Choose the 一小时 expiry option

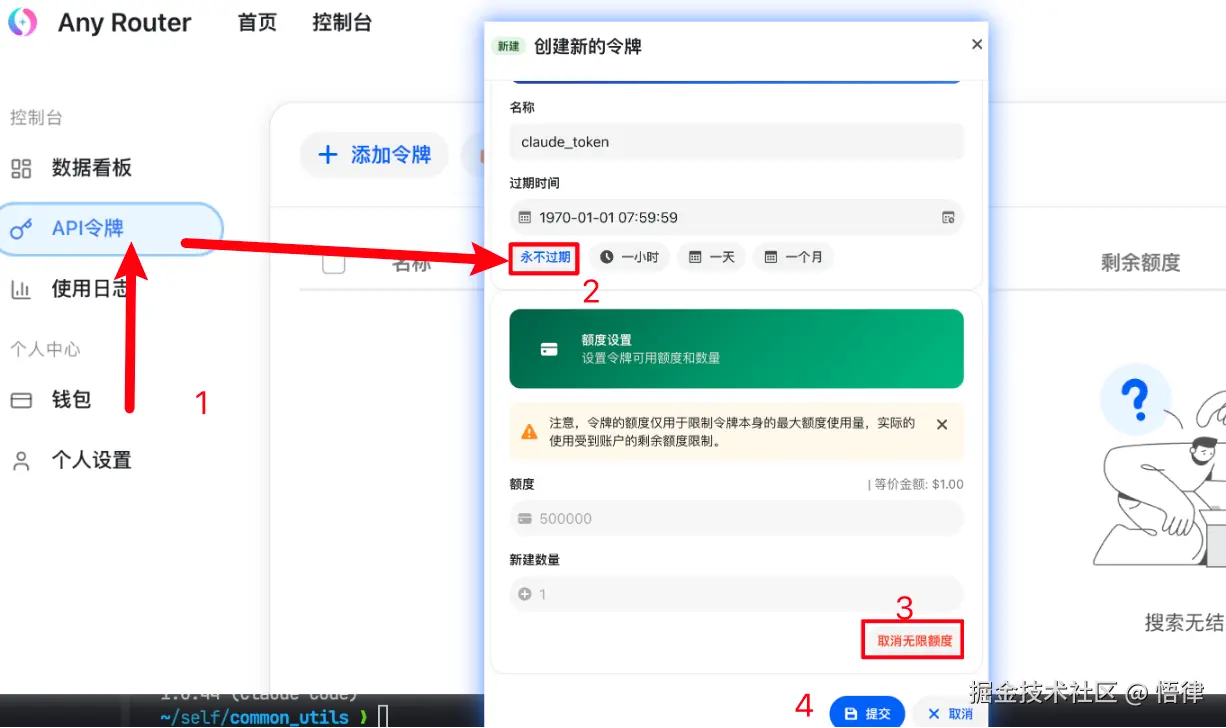[629, 257]
